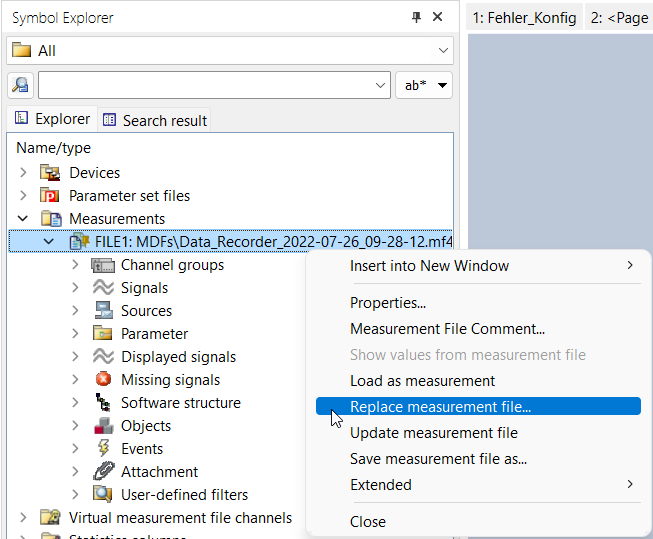Click the Attachment paperclip icon
The width and height of the screenshot is (653, 539).
pyautogui.click(x=103, y=471)
